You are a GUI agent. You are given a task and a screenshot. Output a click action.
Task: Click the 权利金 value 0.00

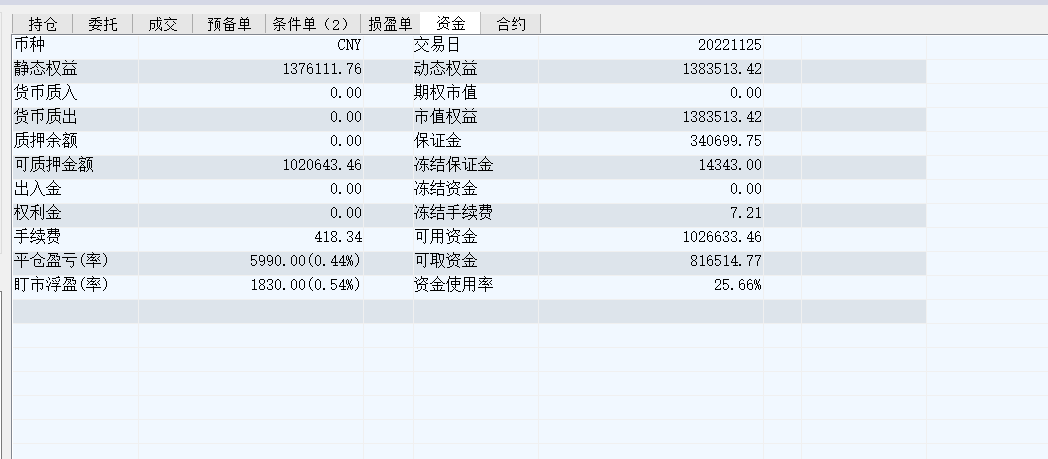click(x=346, y=213)
